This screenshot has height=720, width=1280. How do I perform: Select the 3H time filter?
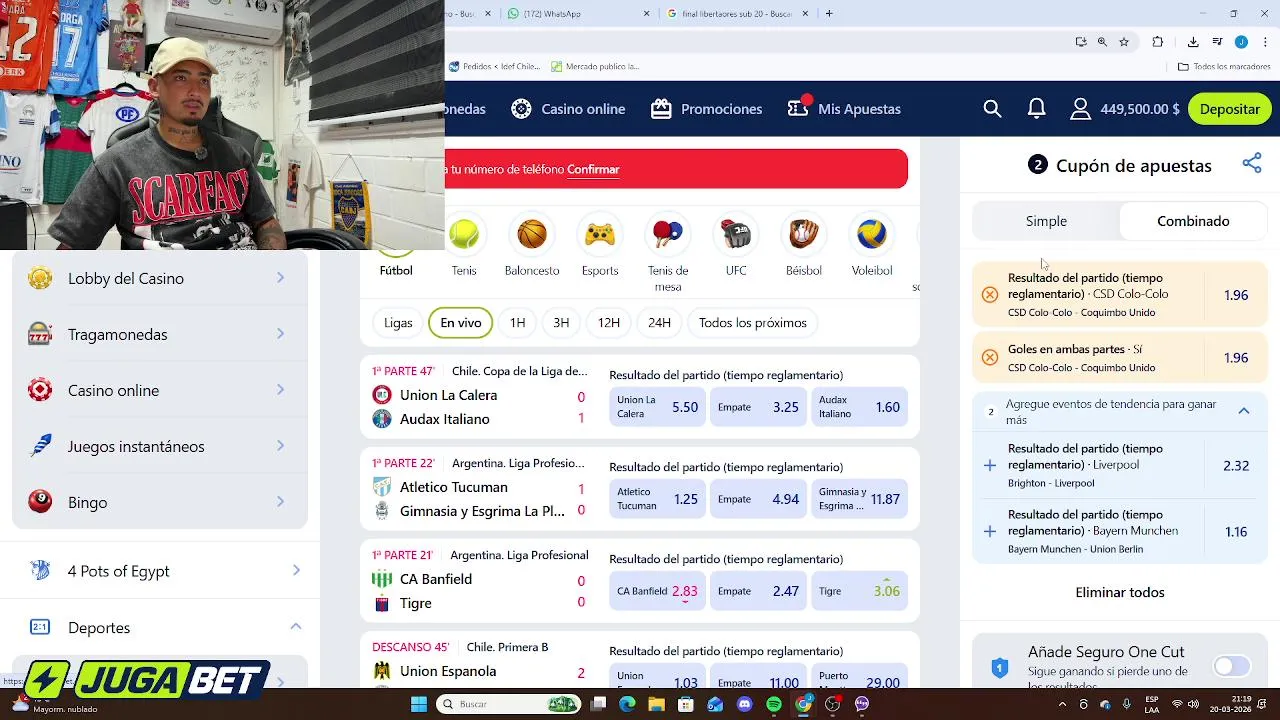tap(561, 323)
